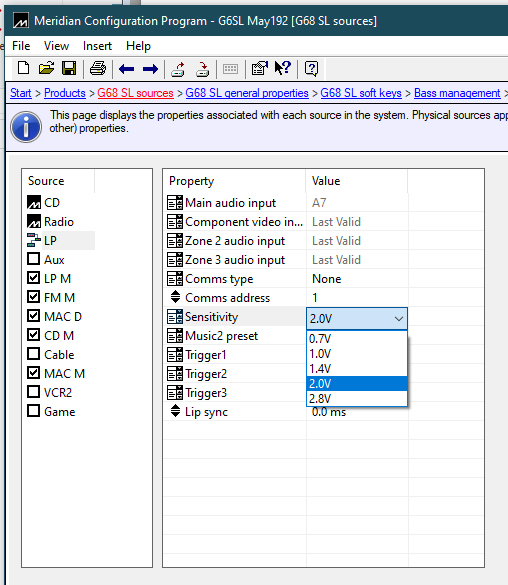
Task: Choose 0.7V in the Sensitivity list
Action: (357, 339)
